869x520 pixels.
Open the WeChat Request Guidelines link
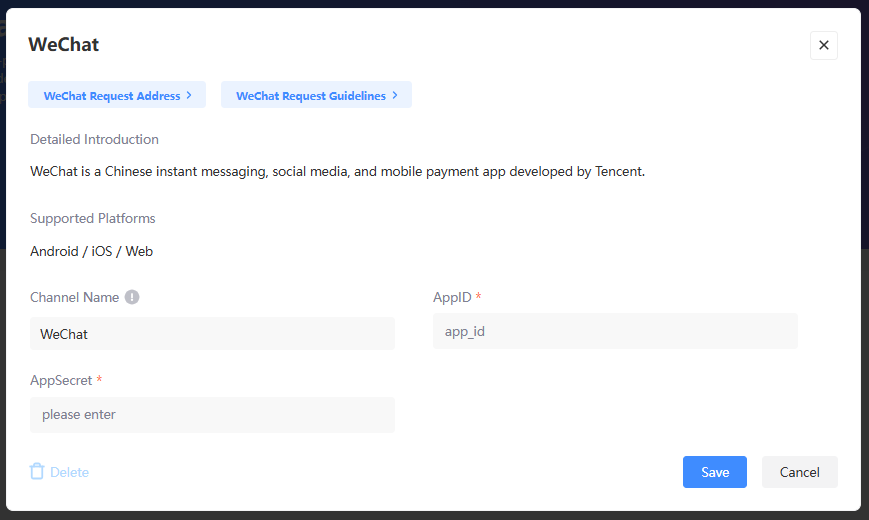pyautogui.click(x=310, y=96)
